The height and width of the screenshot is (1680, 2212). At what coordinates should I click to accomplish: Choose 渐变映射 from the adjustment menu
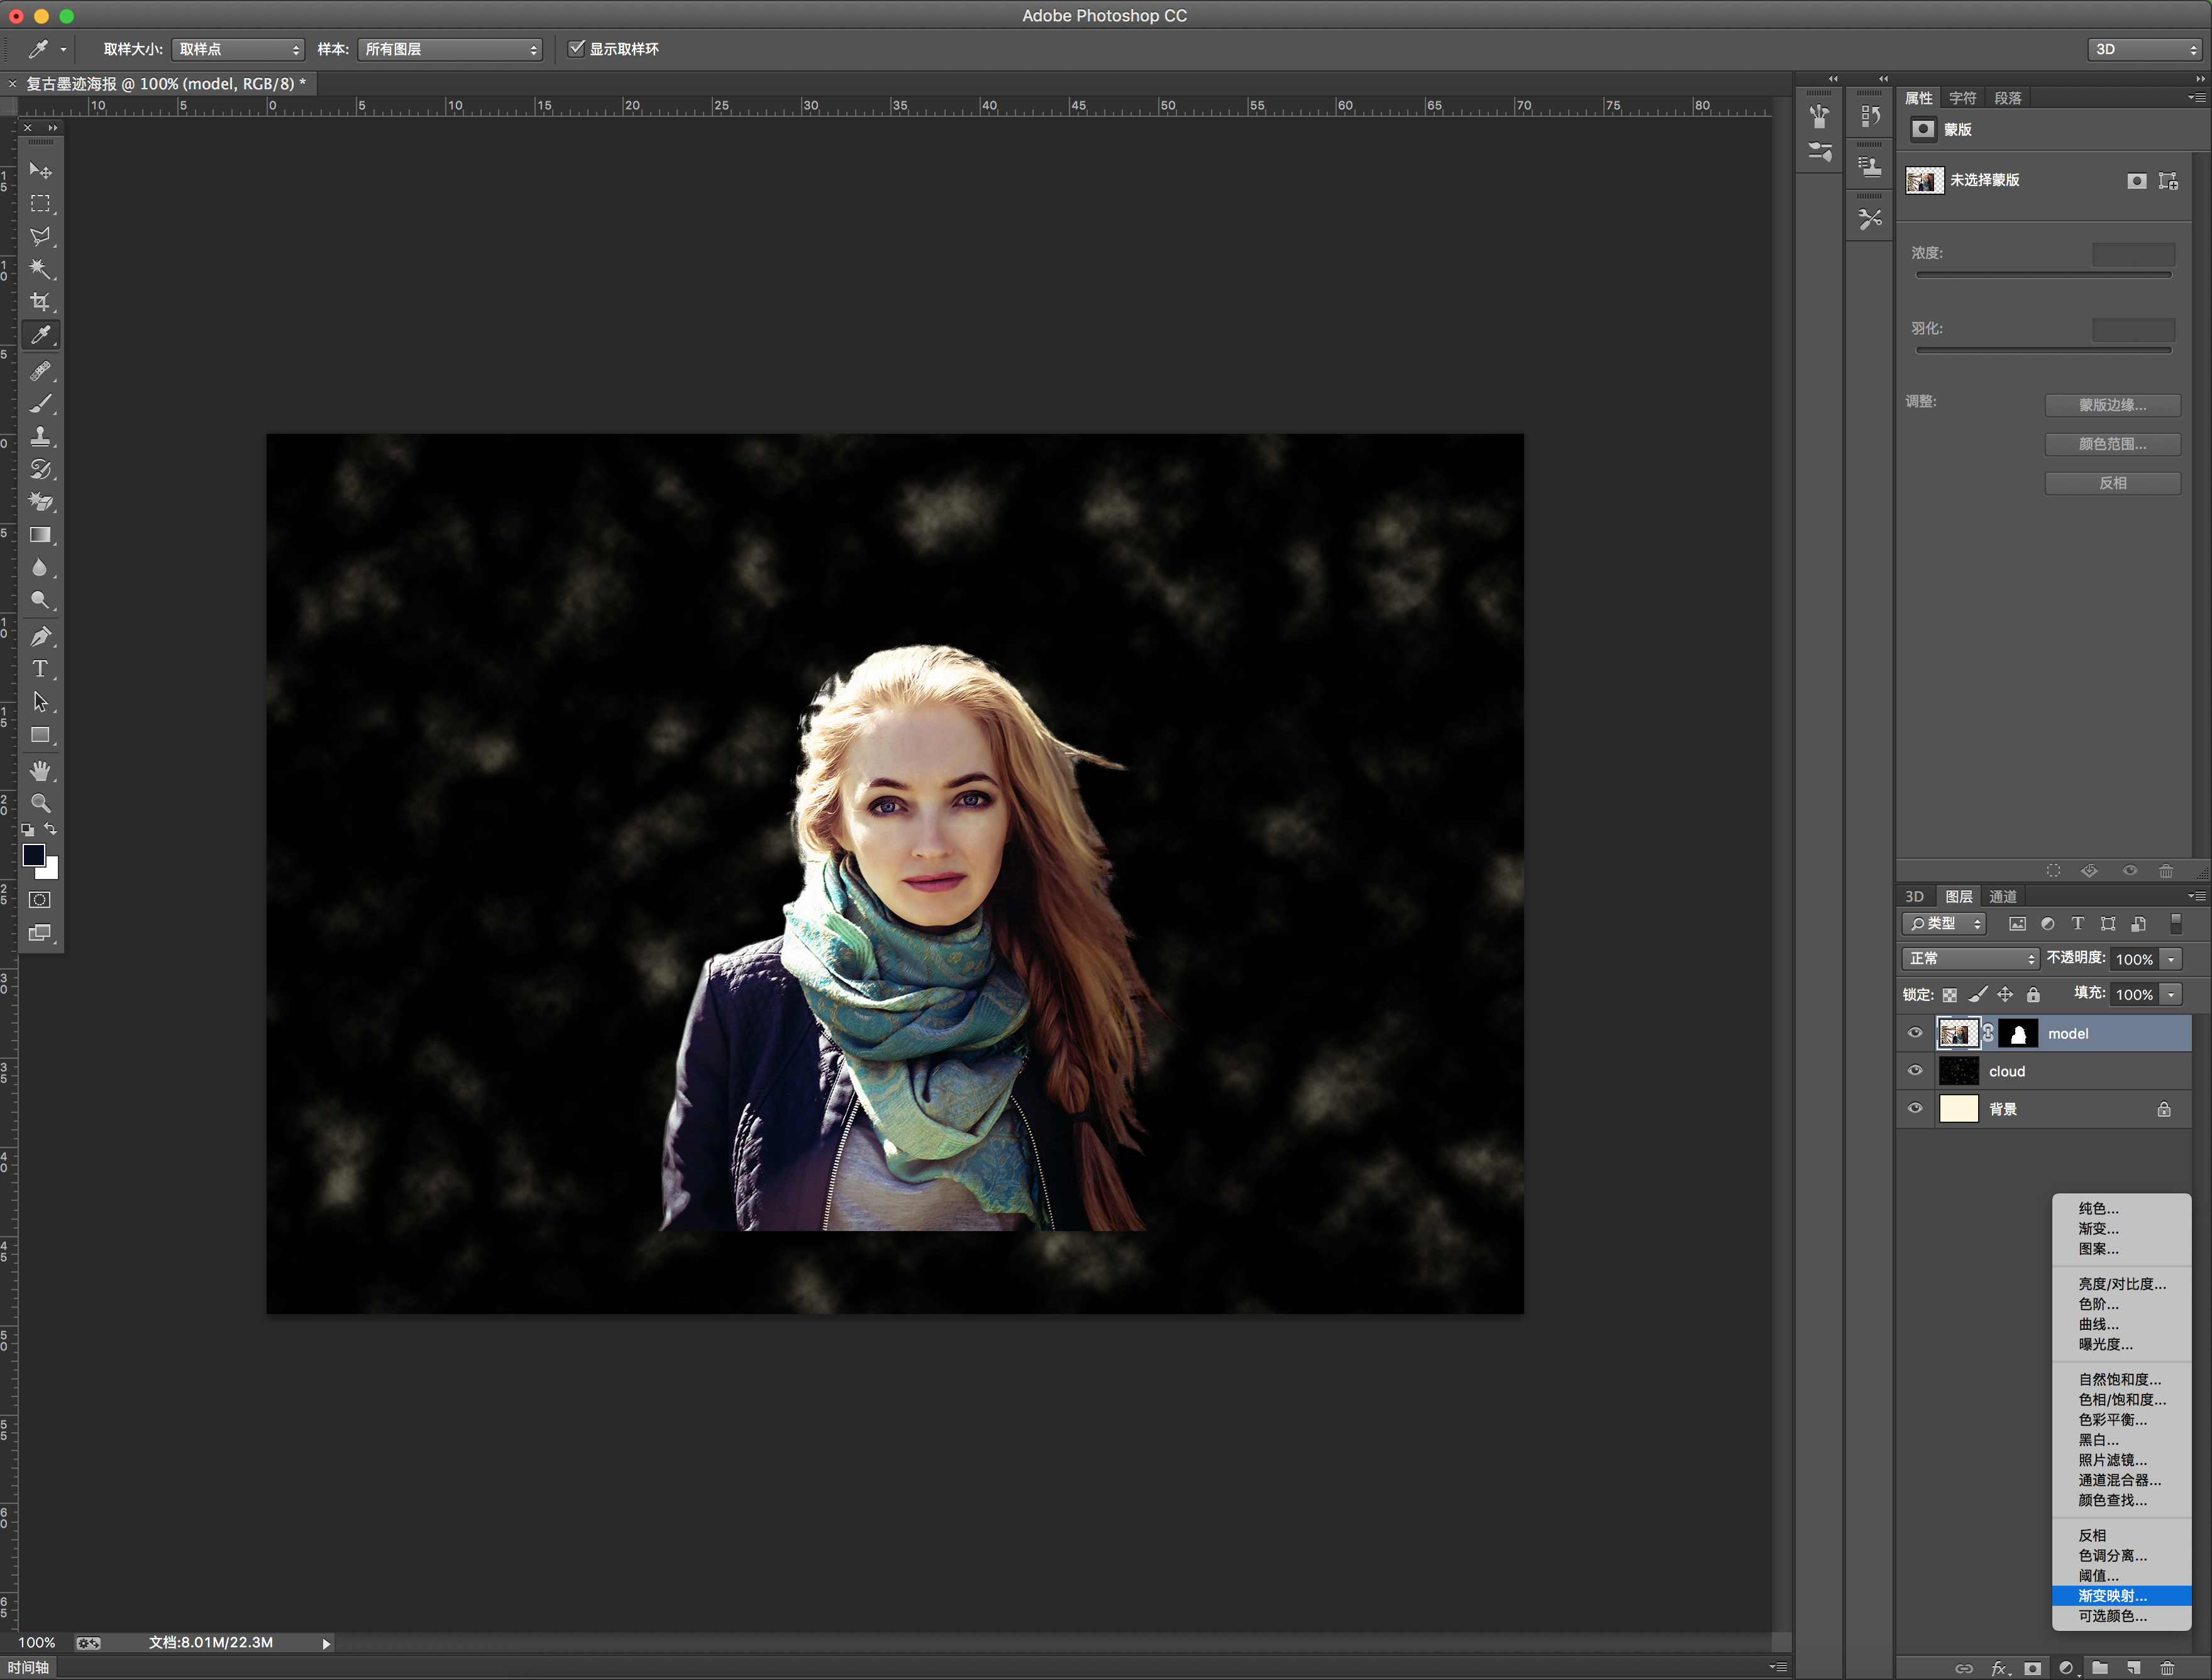click(x=2112, y=1595)
